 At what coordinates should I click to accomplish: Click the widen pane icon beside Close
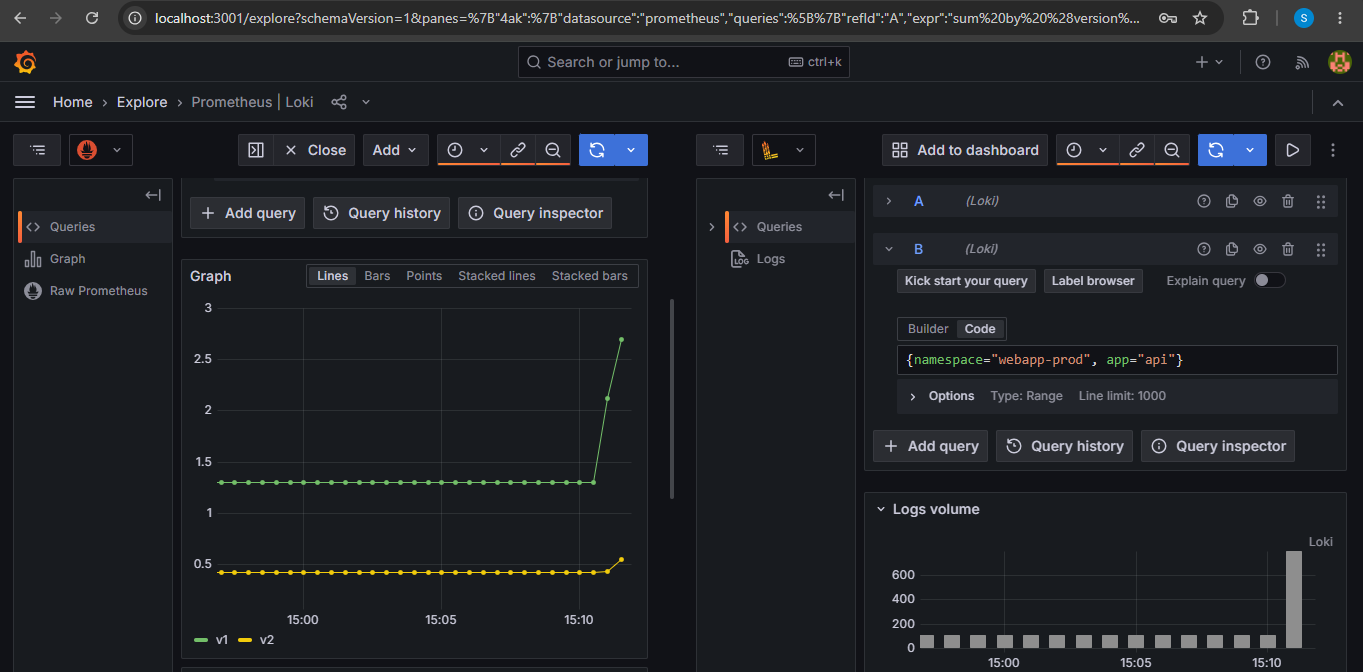coord(256,150)
